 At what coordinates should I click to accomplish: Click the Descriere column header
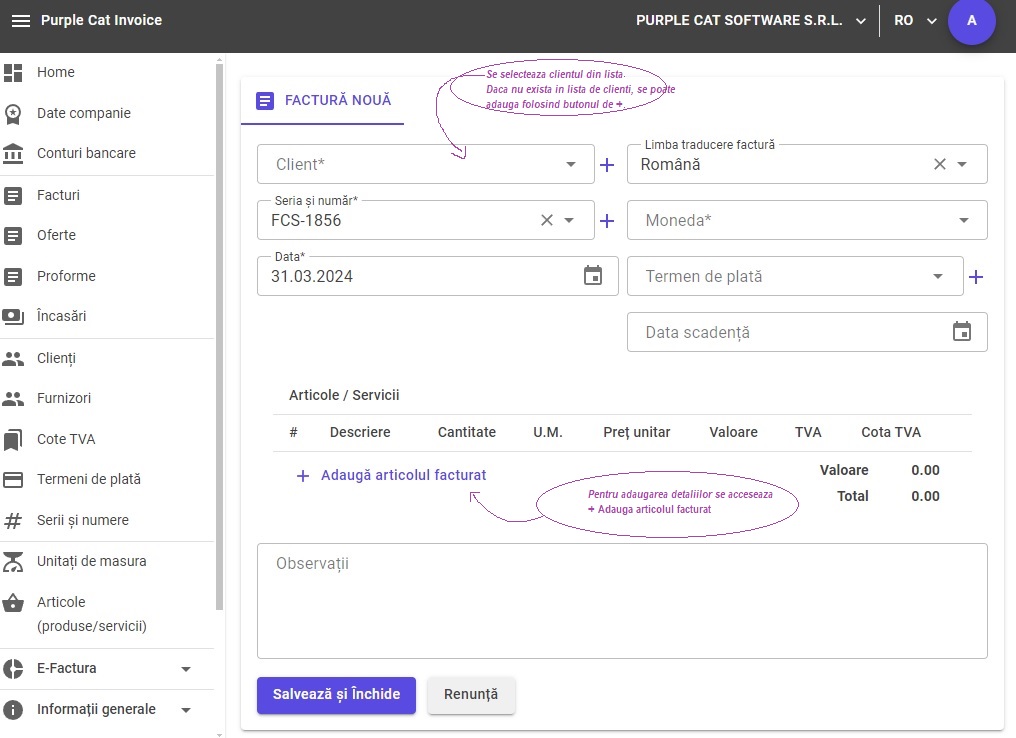point(360,432)
